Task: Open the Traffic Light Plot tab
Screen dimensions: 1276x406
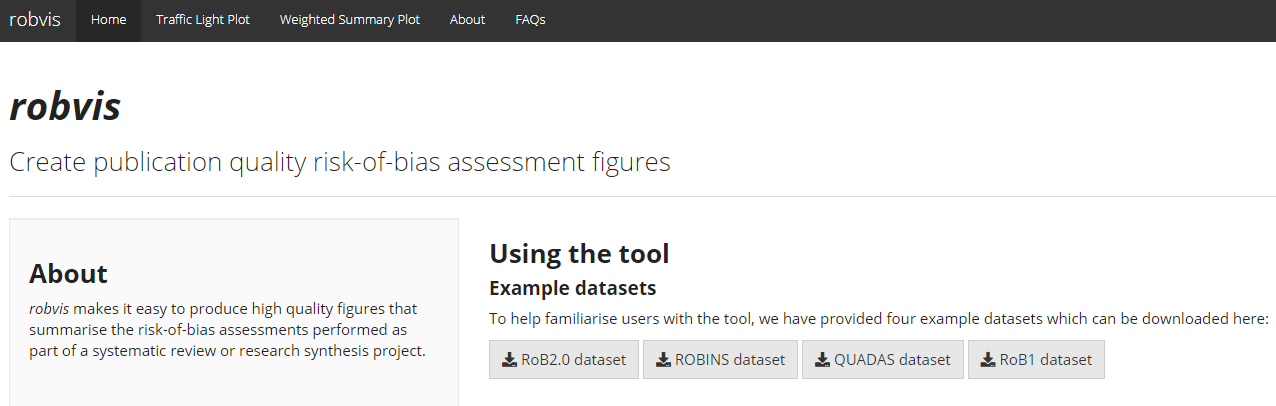Action: coord(203,20)
